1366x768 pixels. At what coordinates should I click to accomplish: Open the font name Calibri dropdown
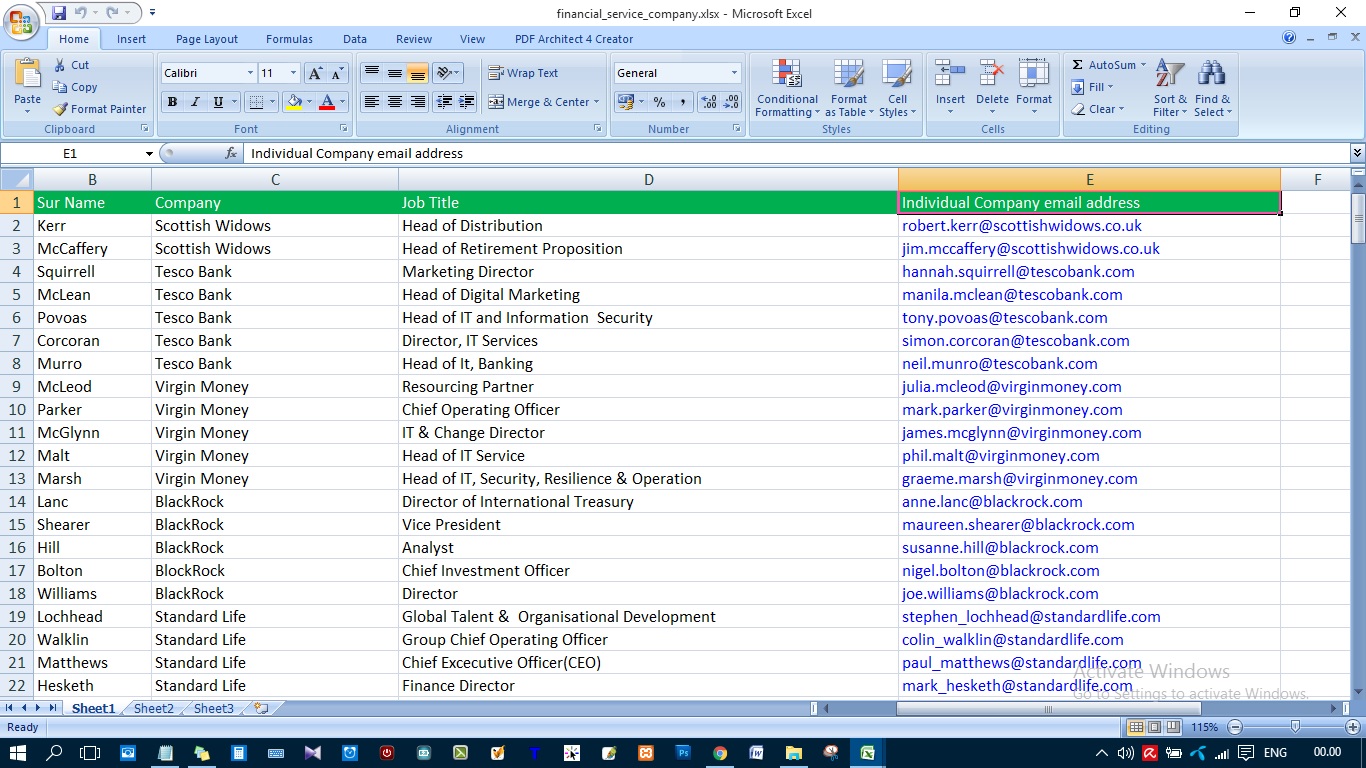(250, 73)
